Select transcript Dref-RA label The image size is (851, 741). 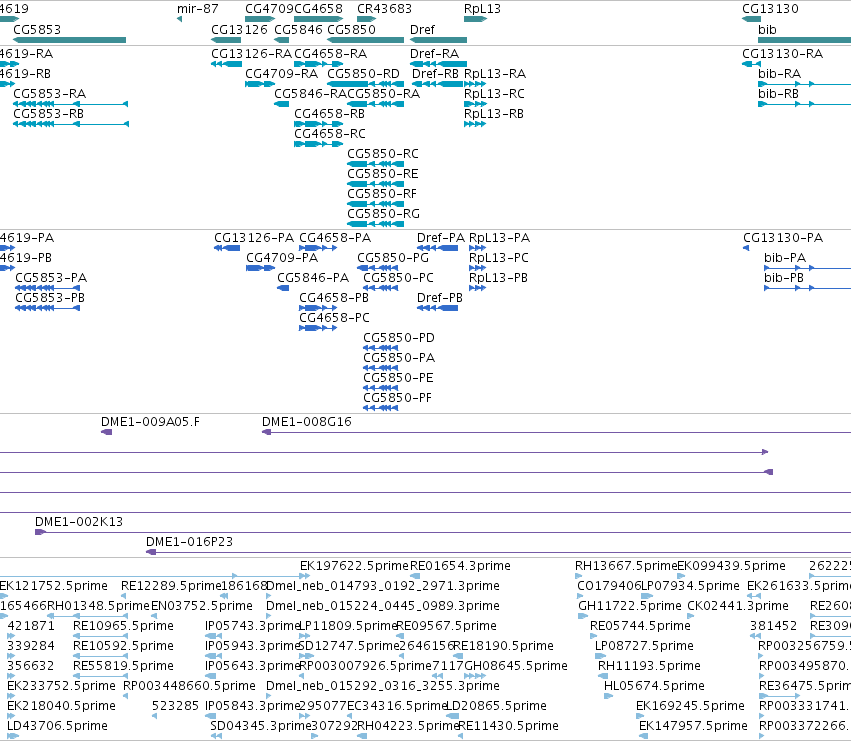435,54
